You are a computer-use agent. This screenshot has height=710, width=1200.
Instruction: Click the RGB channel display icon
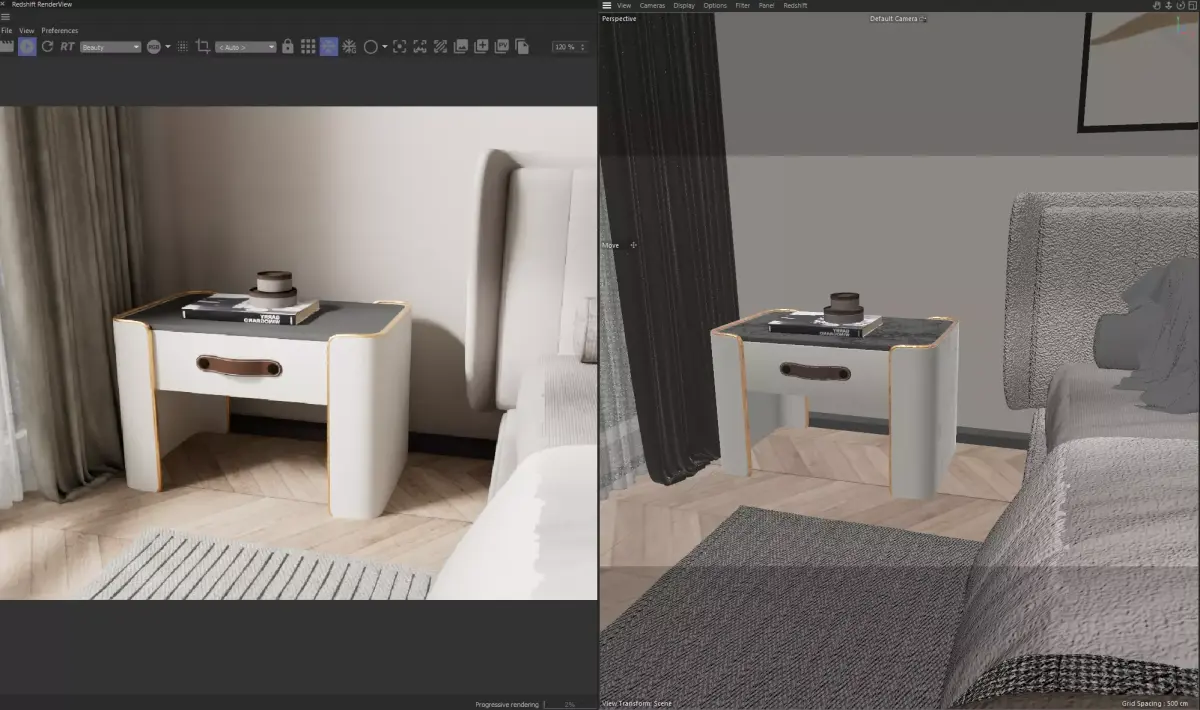[x=154, y=46]
